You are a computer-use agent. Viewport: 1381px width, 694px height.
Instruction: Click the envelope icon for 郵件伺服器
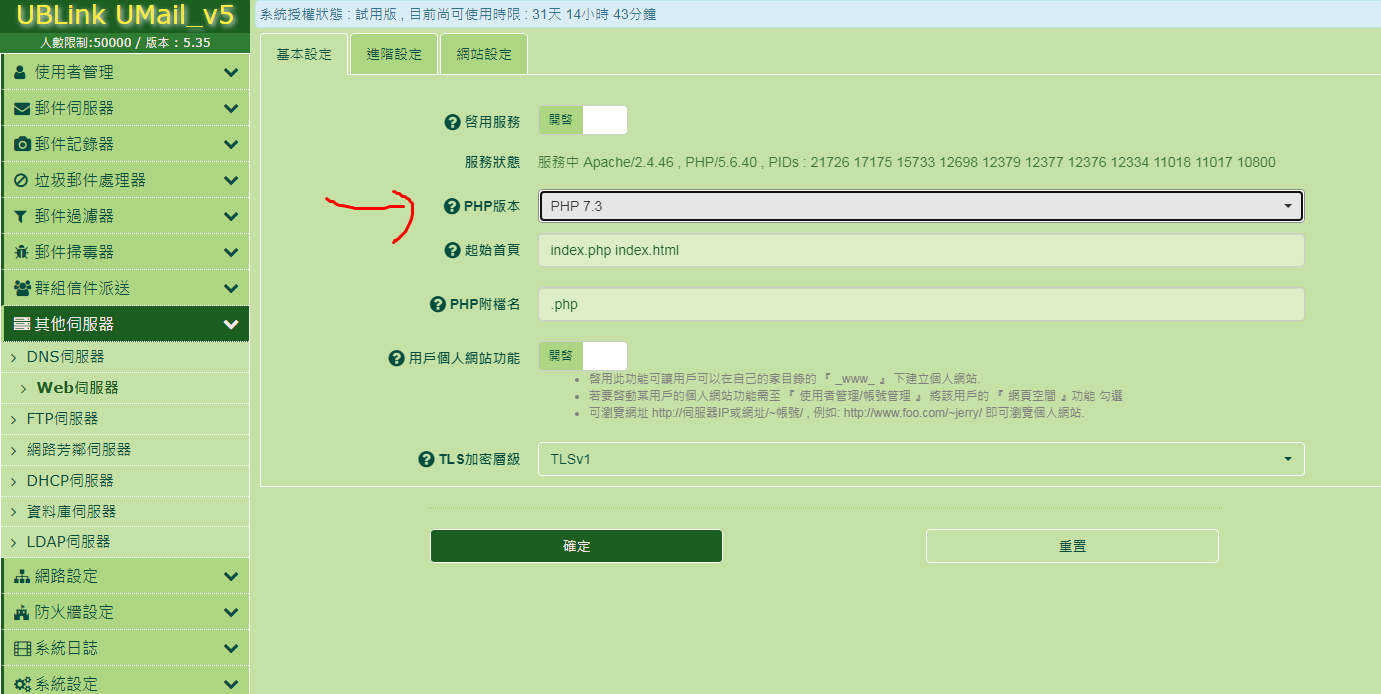click(21, 109)
